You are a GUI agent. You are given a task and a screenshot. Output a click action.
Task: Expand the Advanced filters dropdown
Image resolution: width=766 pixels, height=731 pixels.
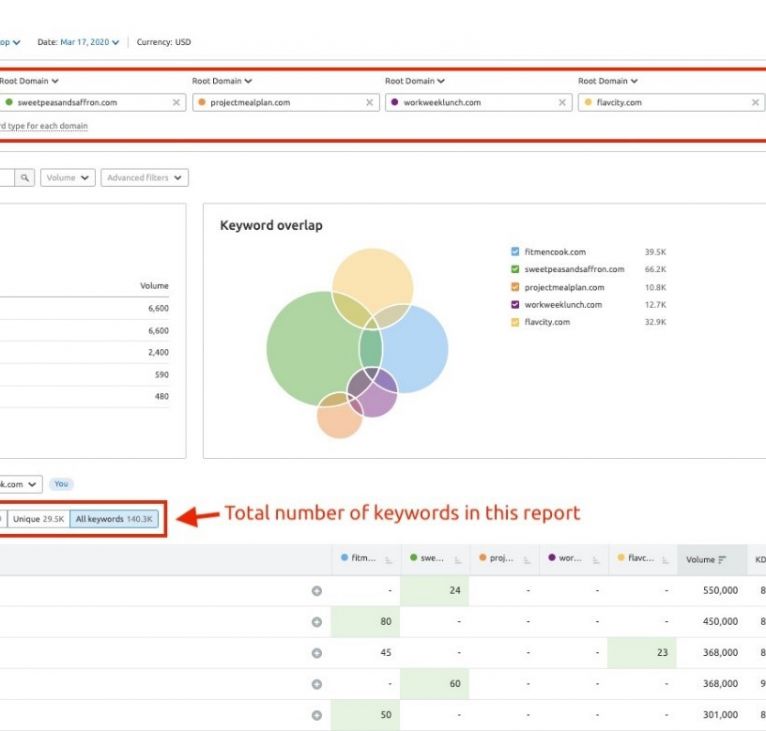pyautogui.click(x=146, y=178)
